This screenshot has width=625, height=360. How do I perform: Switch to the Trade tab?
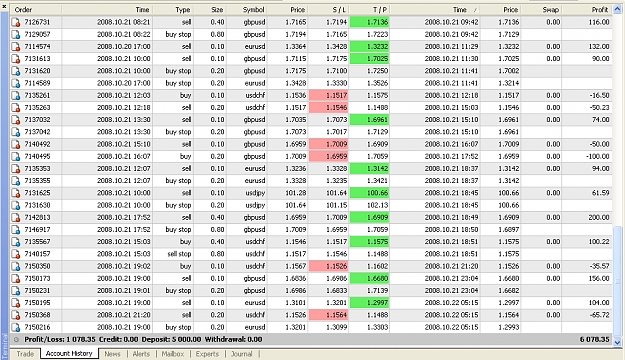(25, 354)
